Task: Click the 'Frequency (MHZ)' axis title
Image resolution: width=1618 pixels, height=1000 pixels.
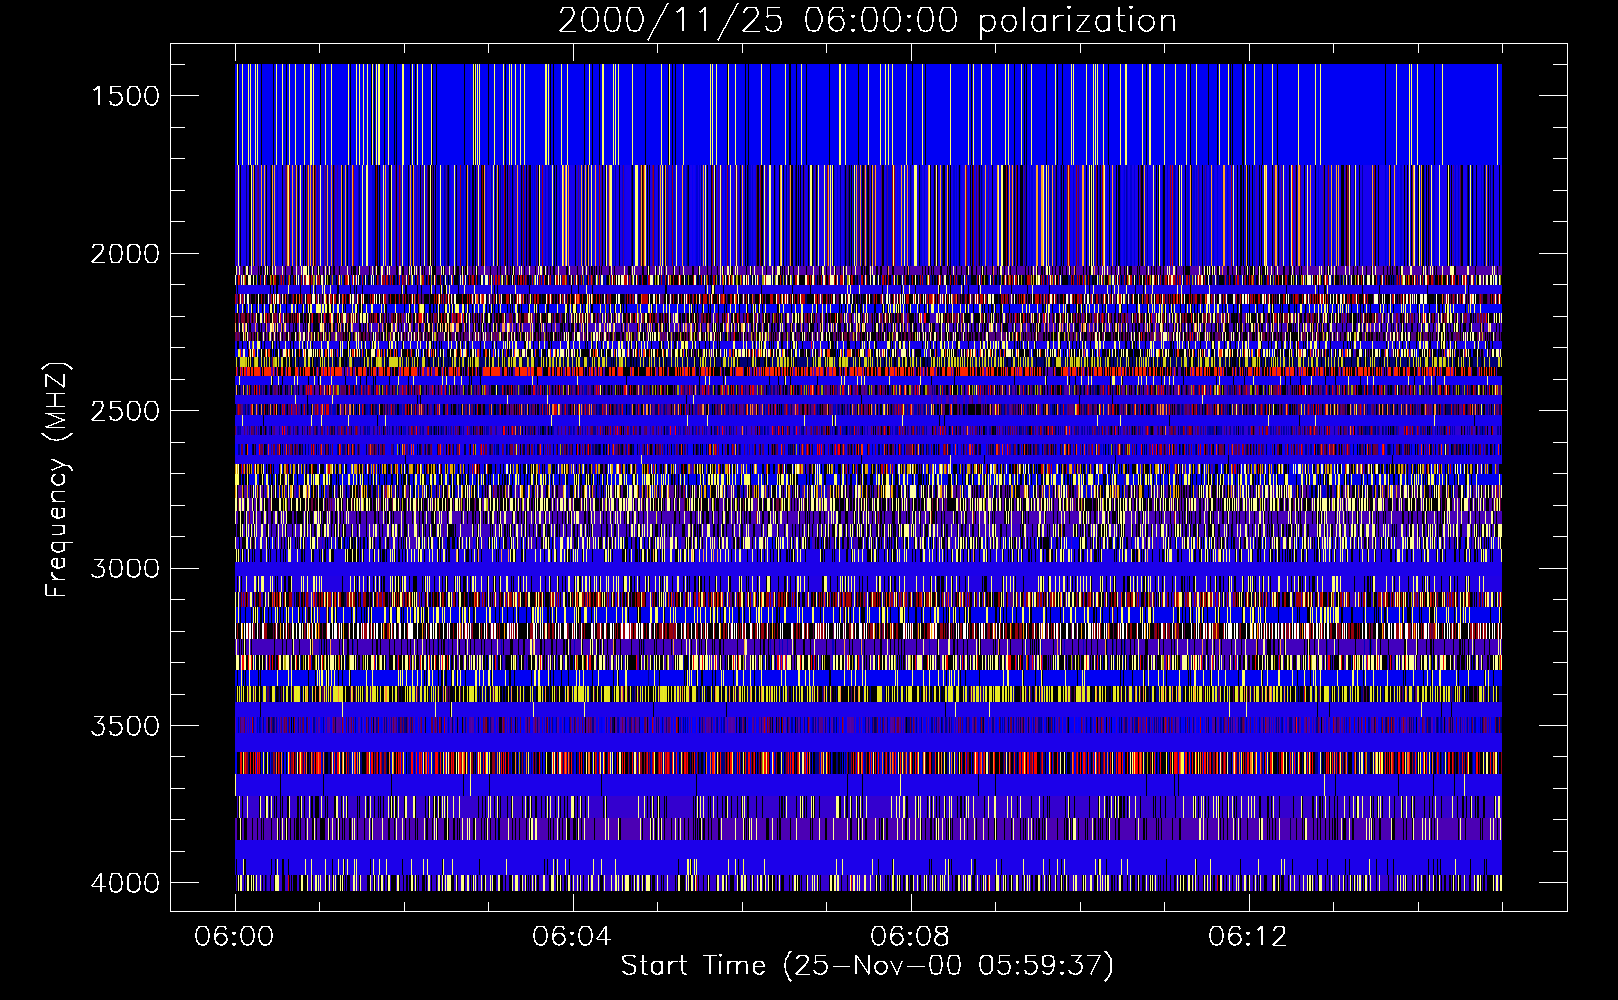Action: tap(58, 480)
